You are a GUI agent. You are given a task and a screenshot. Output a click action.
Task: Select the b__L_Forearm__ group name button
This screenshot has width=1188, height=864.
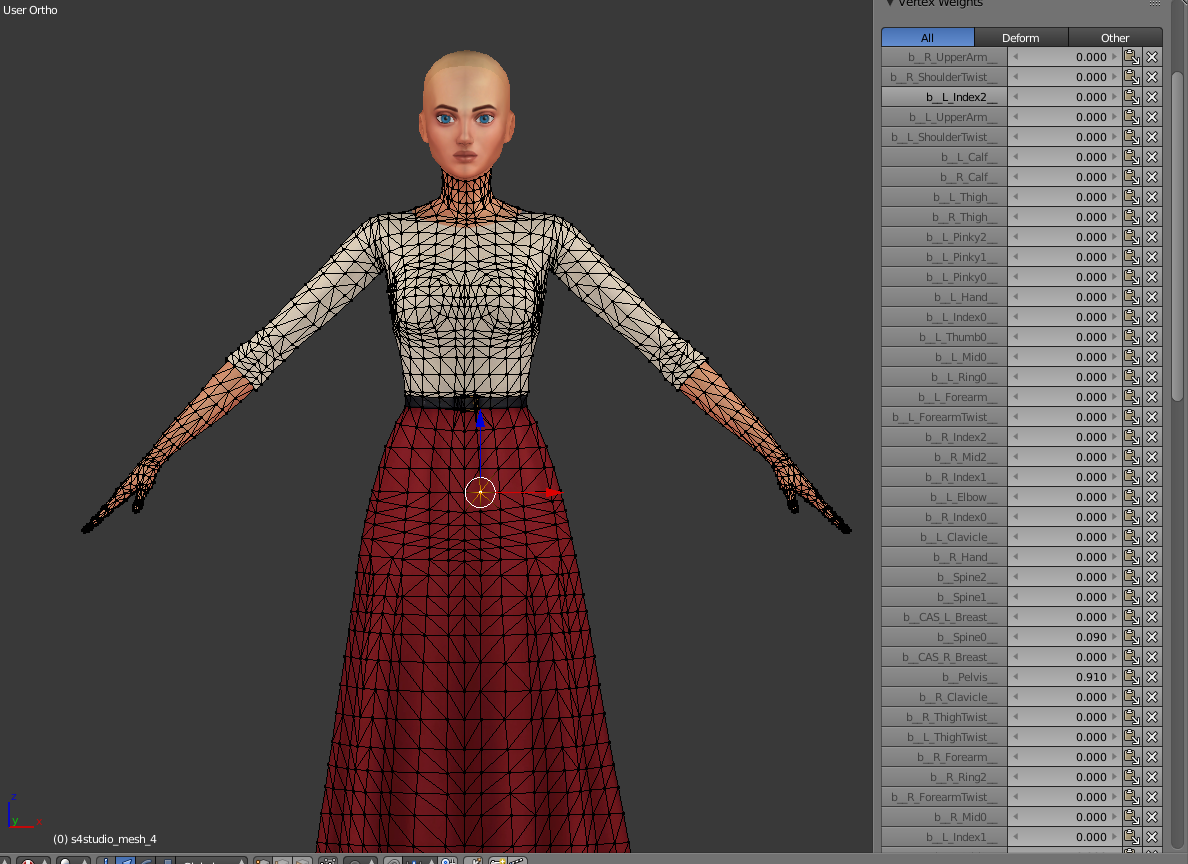(x=944, y=397)
